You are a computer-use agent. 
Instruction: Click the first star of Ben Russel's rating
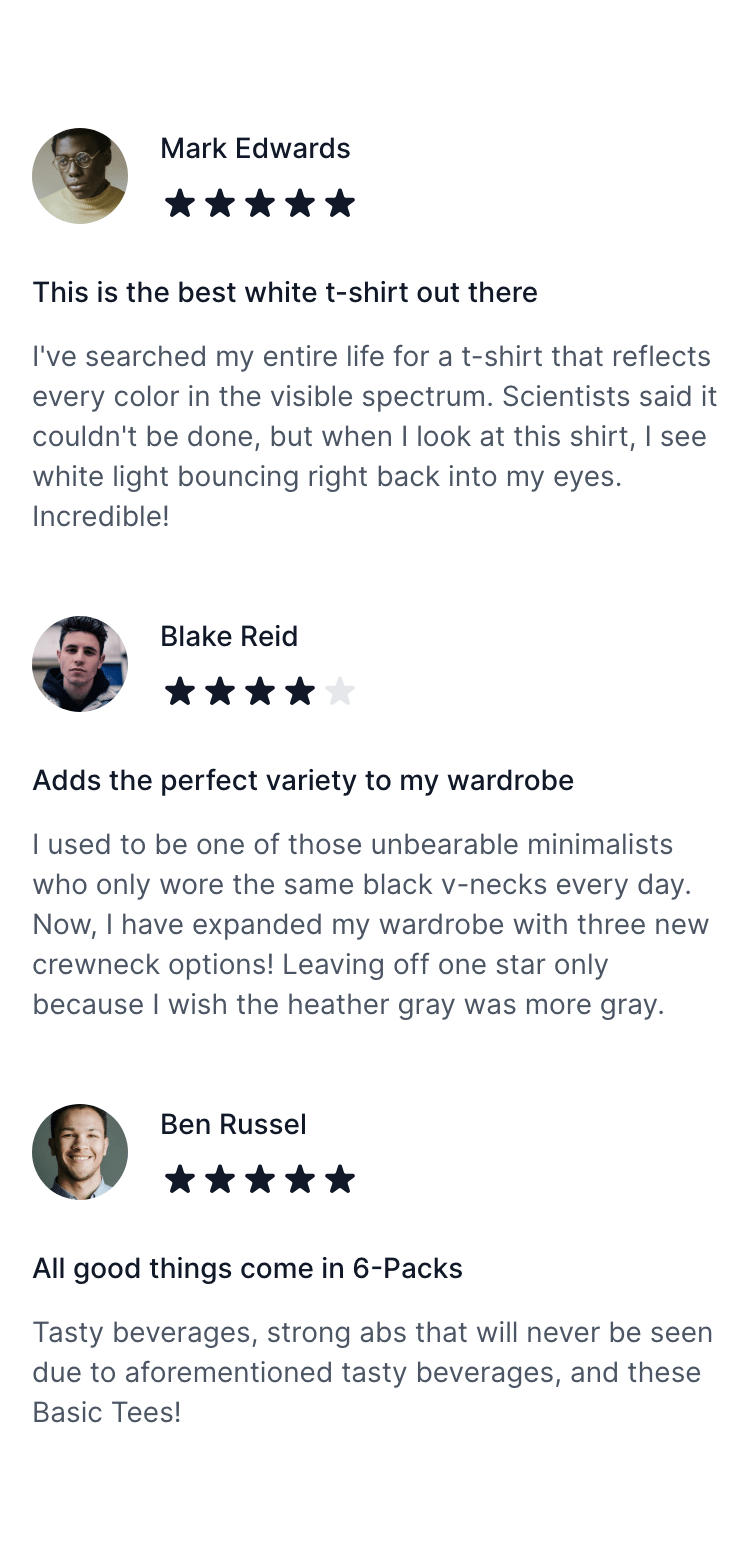tap(180, 1179)
